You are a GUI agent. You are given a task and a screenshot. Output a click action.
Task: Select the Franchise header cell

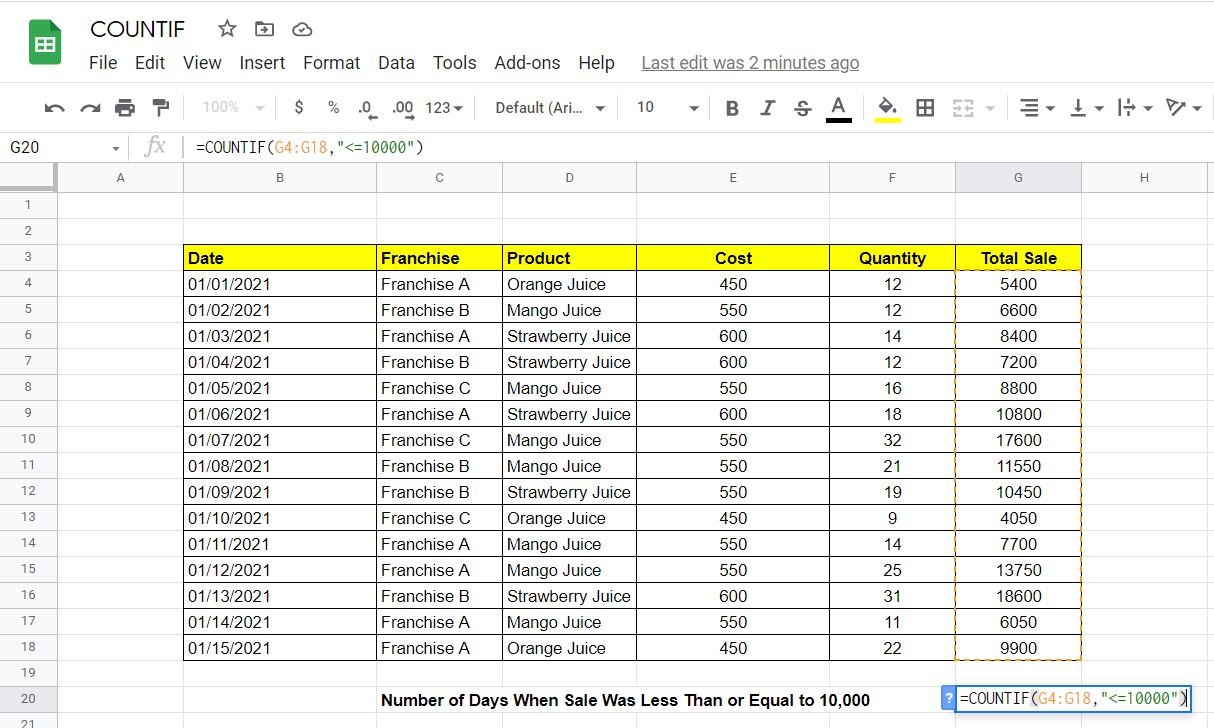click(x=439, y=258)
